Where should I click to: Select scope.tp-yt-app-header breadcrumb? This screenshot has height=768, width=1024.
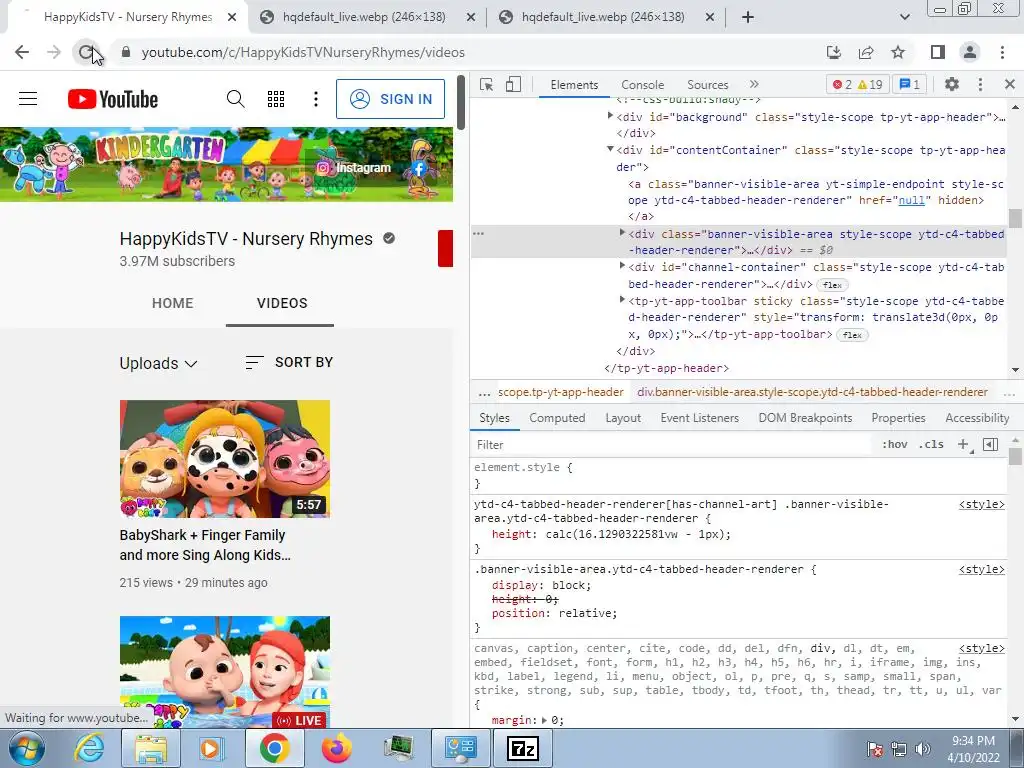pyautogui.click(x=560, y=392)
